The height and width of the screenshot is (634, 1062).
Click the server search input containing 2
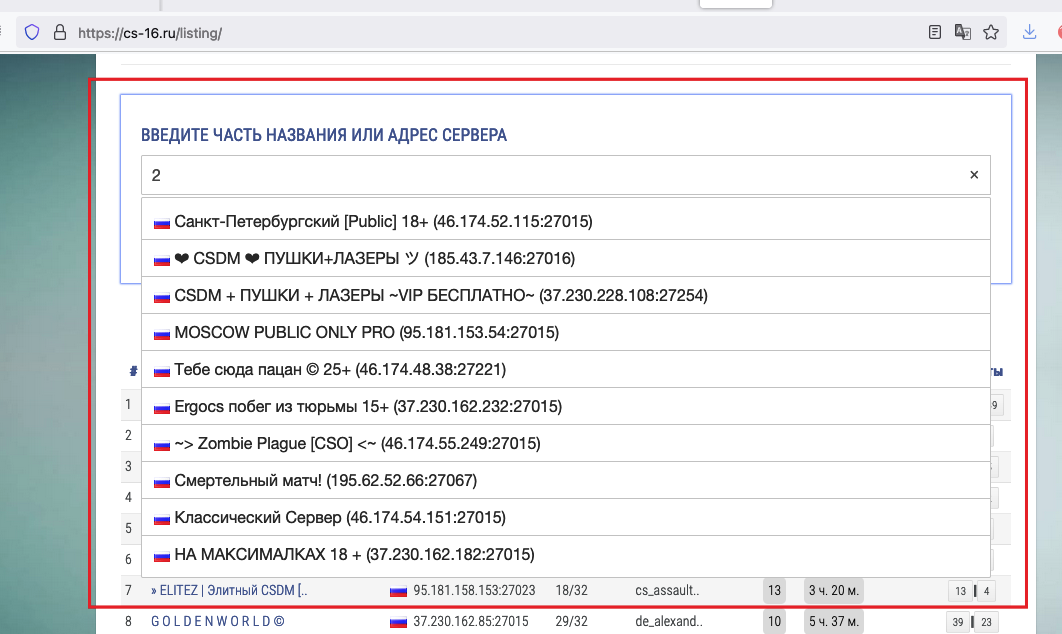(566, 175)
